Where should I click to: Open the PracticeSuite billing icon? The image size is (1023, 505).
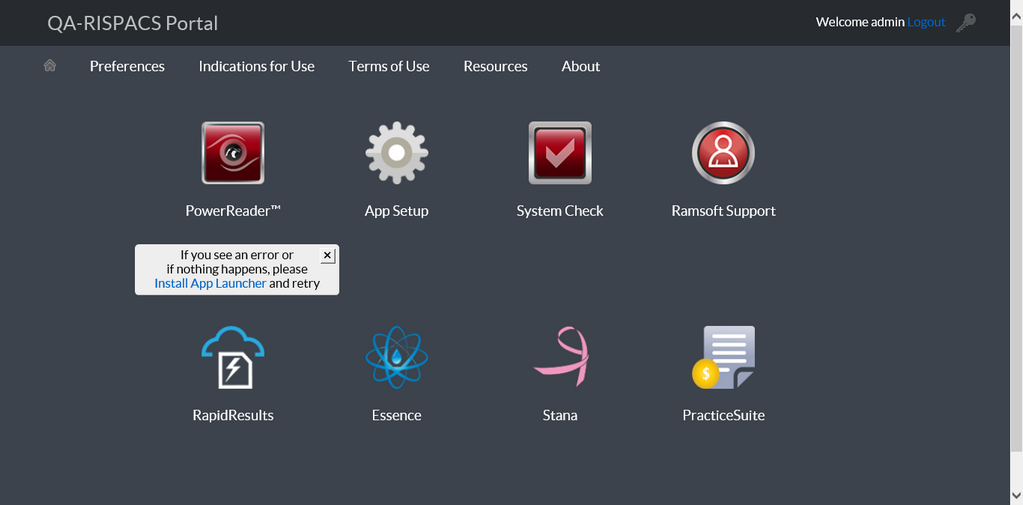723,357
